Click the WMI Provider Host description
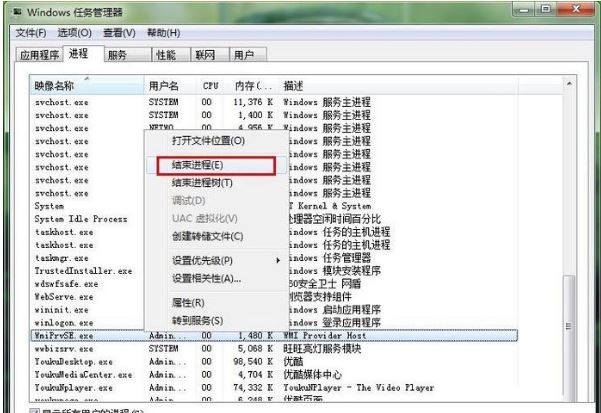Image resolution: width=601 pixels, height=413 pixels. point(324,336)
